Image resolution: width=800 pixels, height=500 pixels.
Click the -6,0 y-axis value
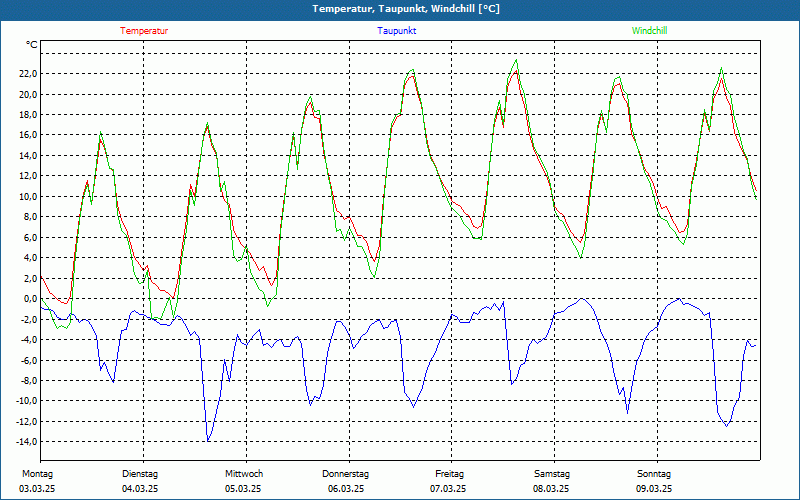28,360
